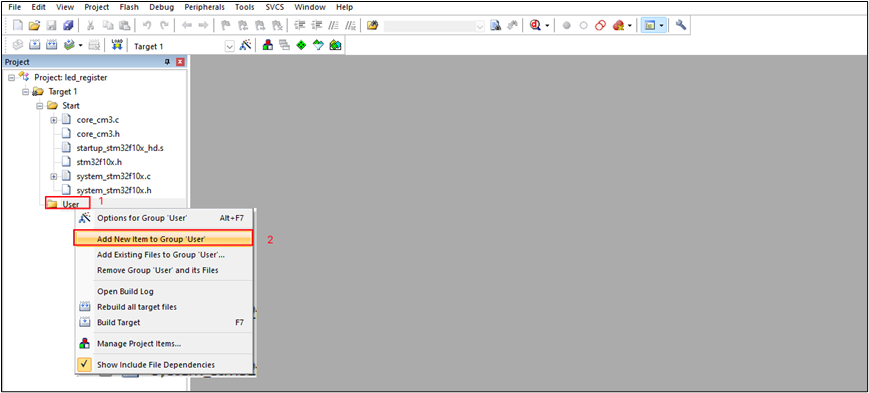This screenshot has height=393, width=869.
Task: Open the File menu
Action: tap(15, 7)
